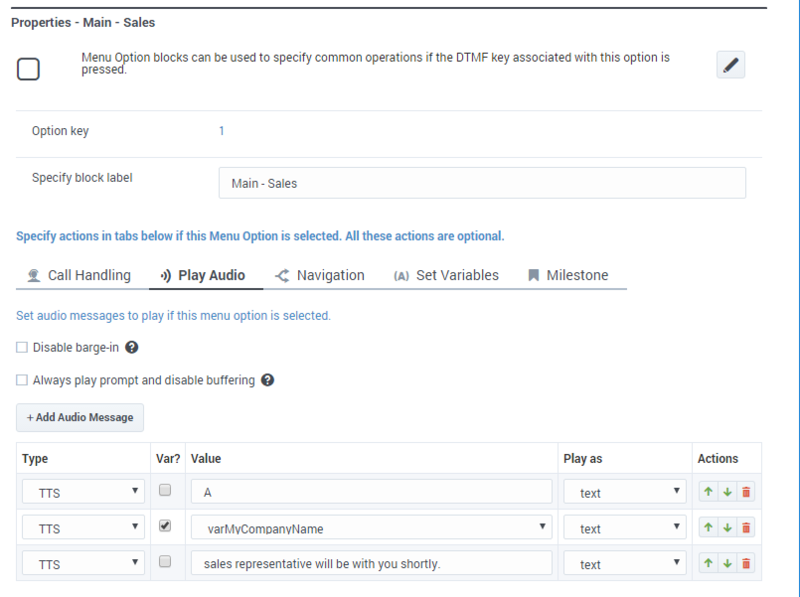Open Play as dropdown in last row

[x=625, y=564]
